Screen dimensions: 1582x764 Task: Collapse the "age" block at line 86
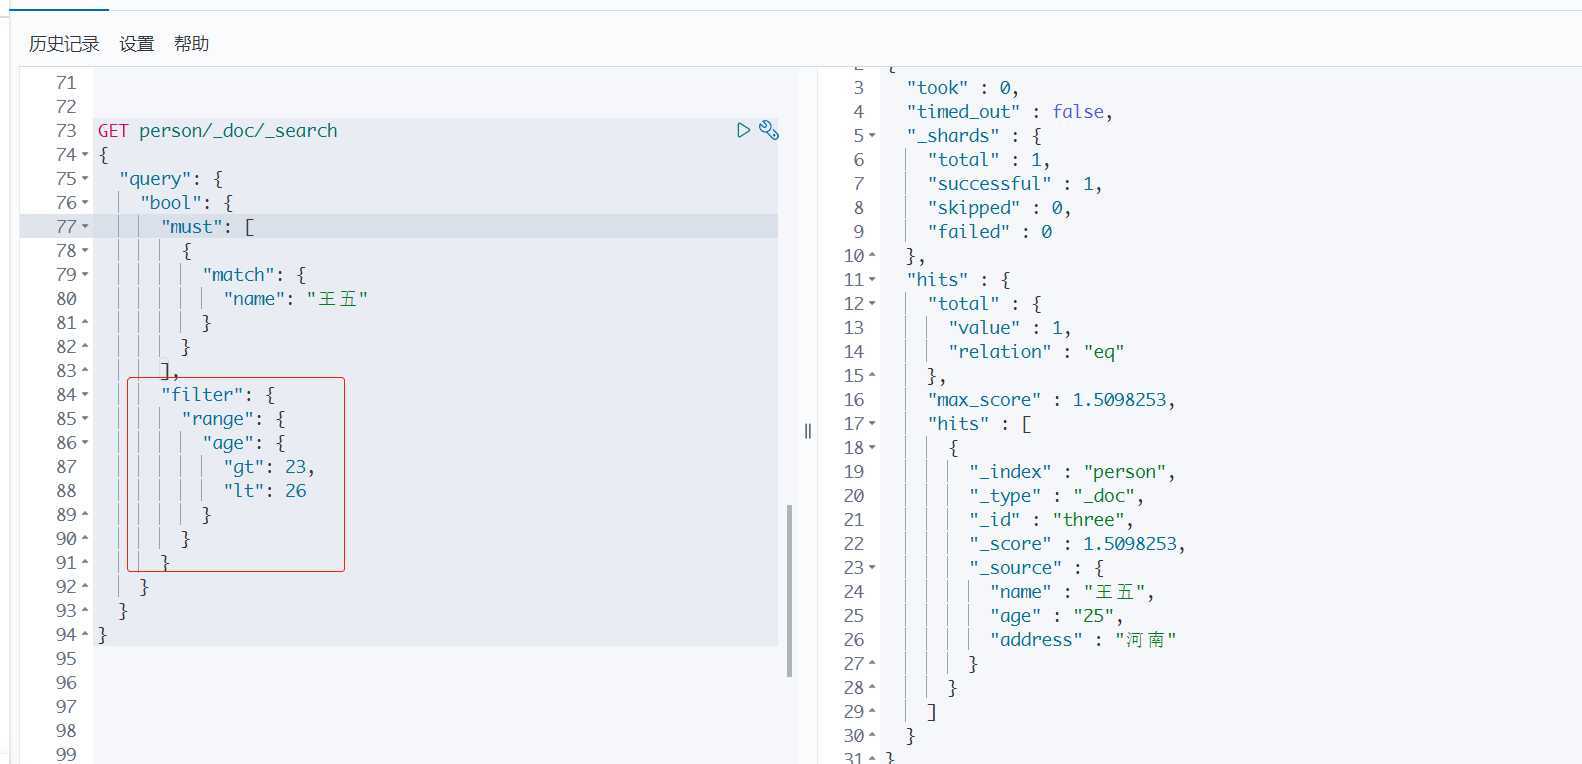click(85, 443)
